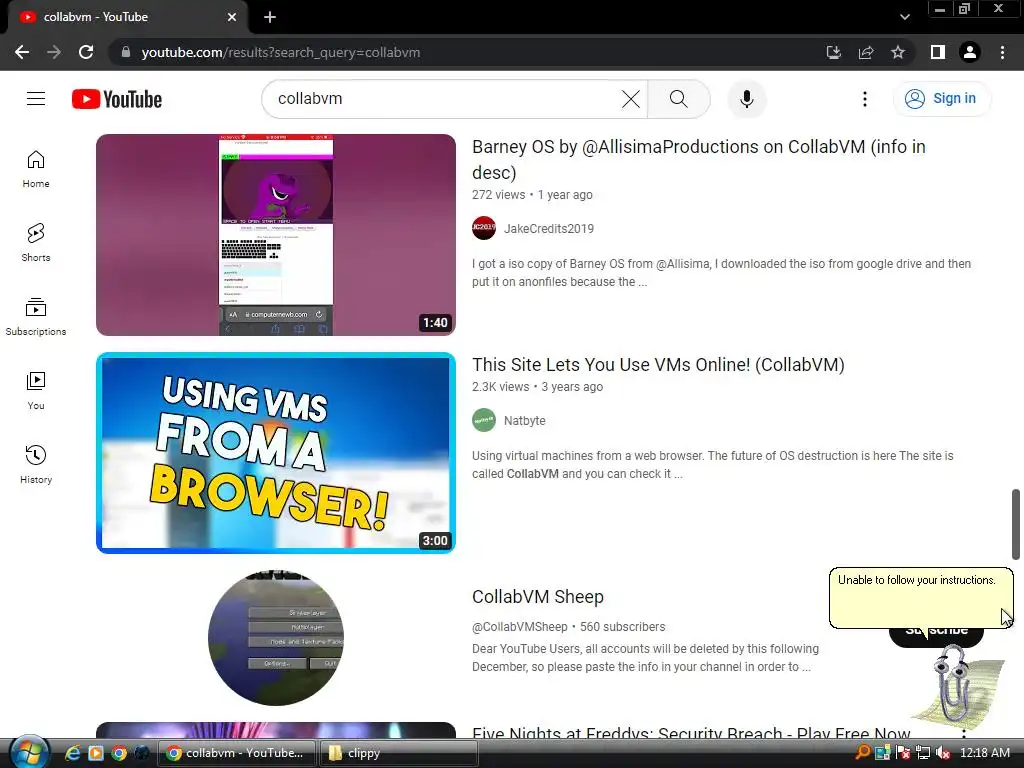
Task: Open the Chrome profile avatar menu
Action: pyautogui.click(x=970, y=52)
